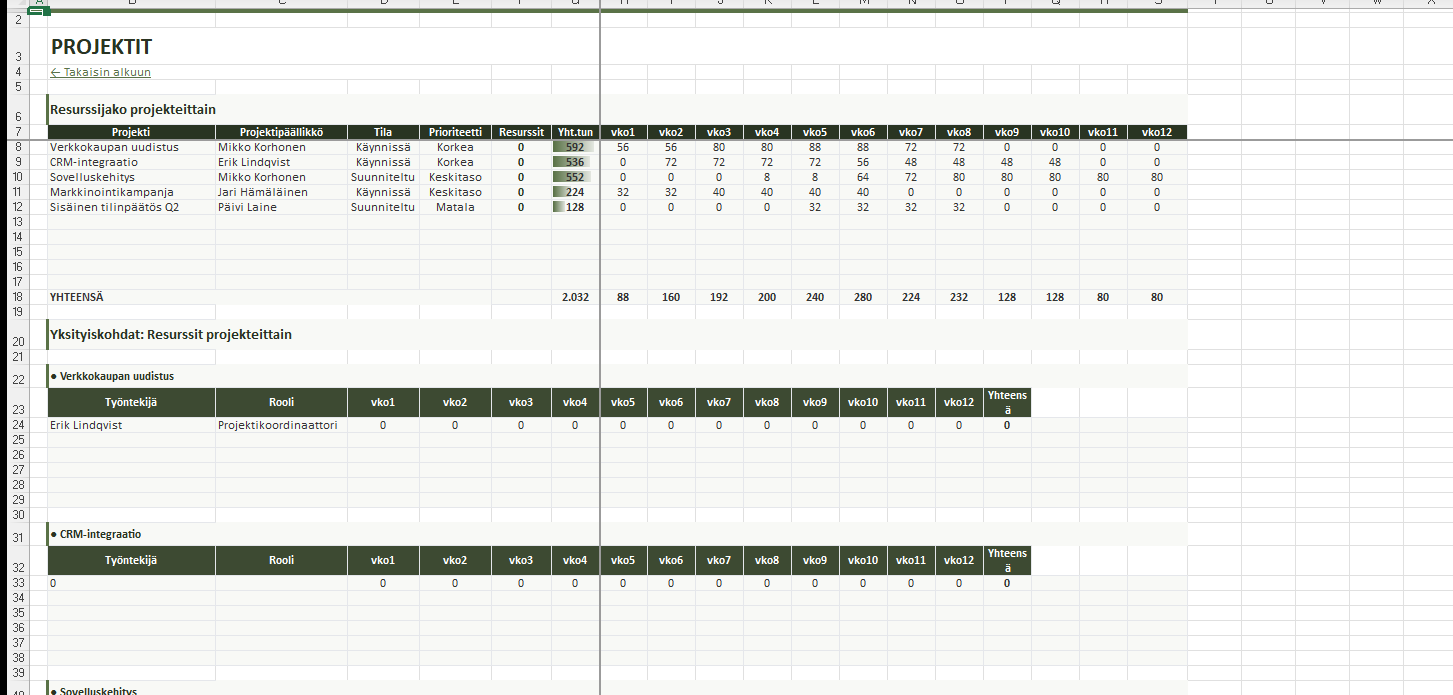Select 'Projektikoordinaattori' role cell
1453x695 pixels.
click(x=278, y=425)
